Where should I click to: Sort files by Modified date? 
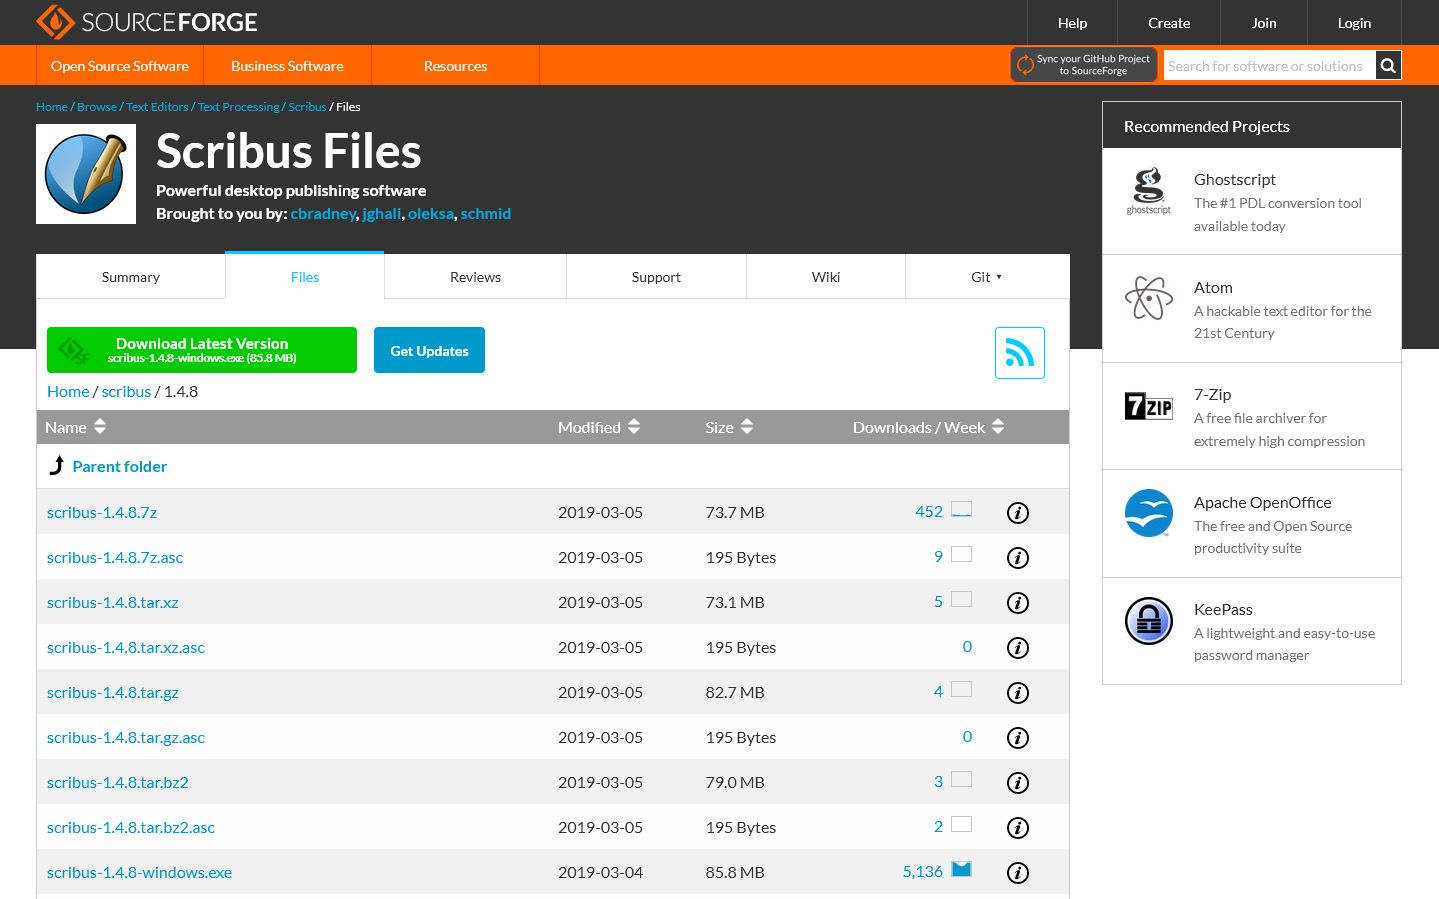pyautogui.click(x=598, y=427)
